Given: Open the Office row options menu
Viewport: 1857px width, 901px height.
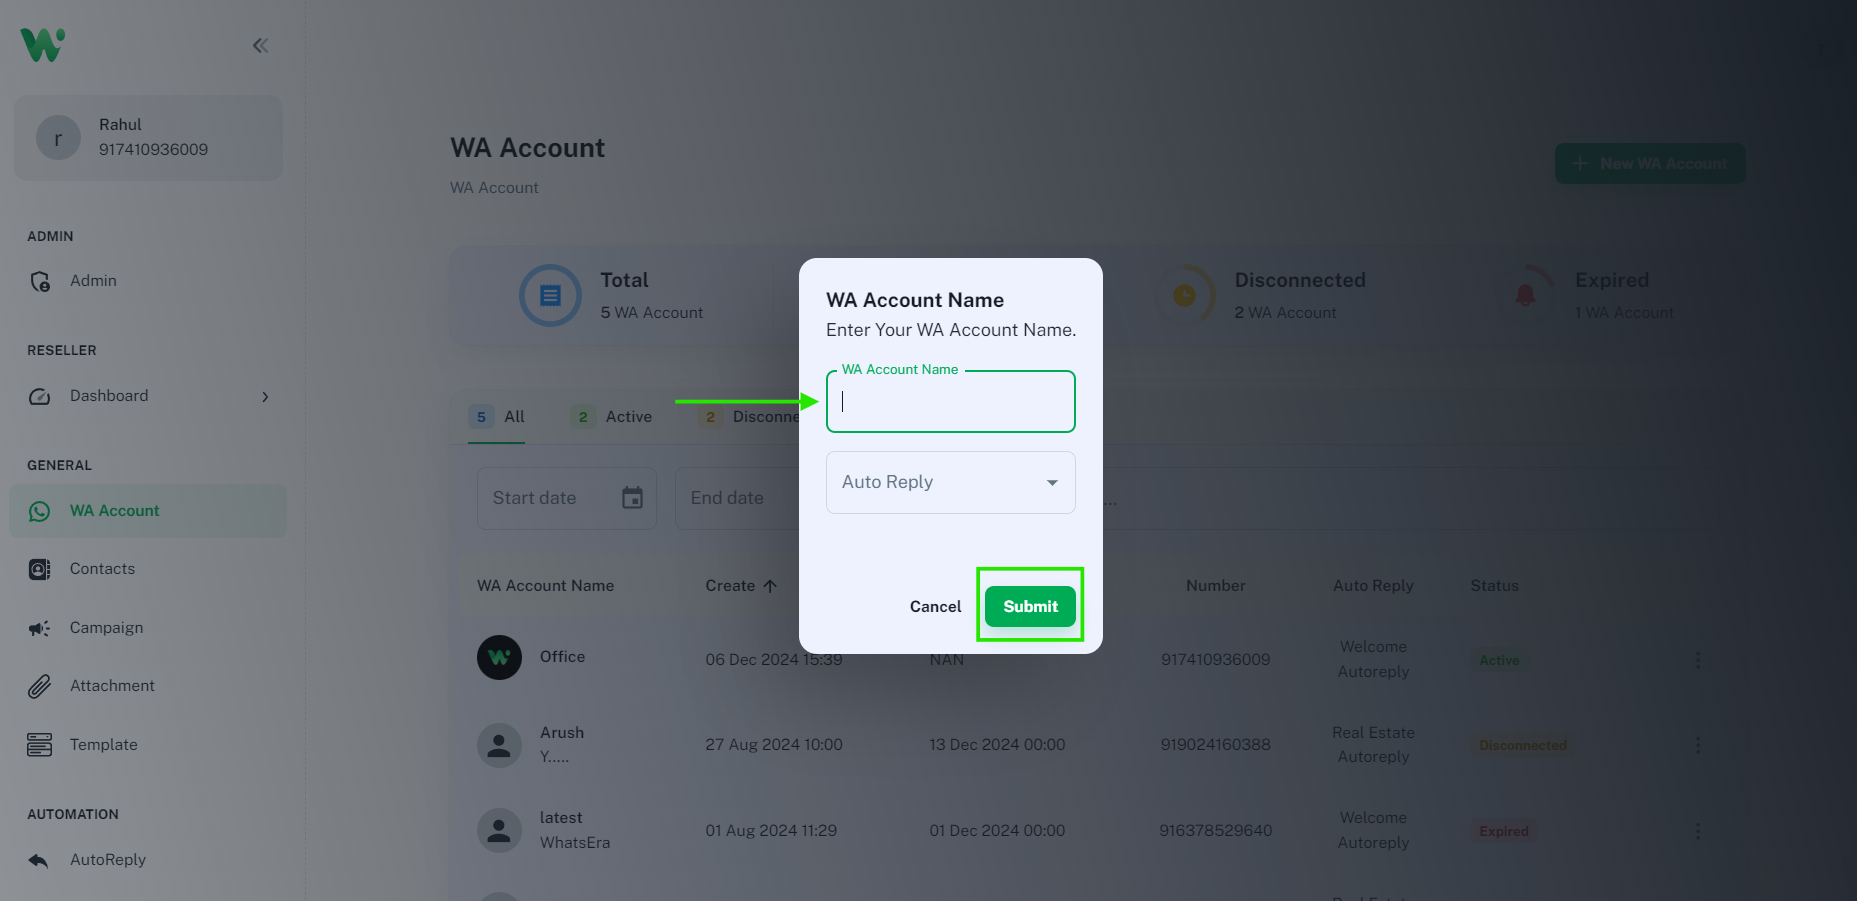Looking at the screenshot, I should coord(1697,660).
